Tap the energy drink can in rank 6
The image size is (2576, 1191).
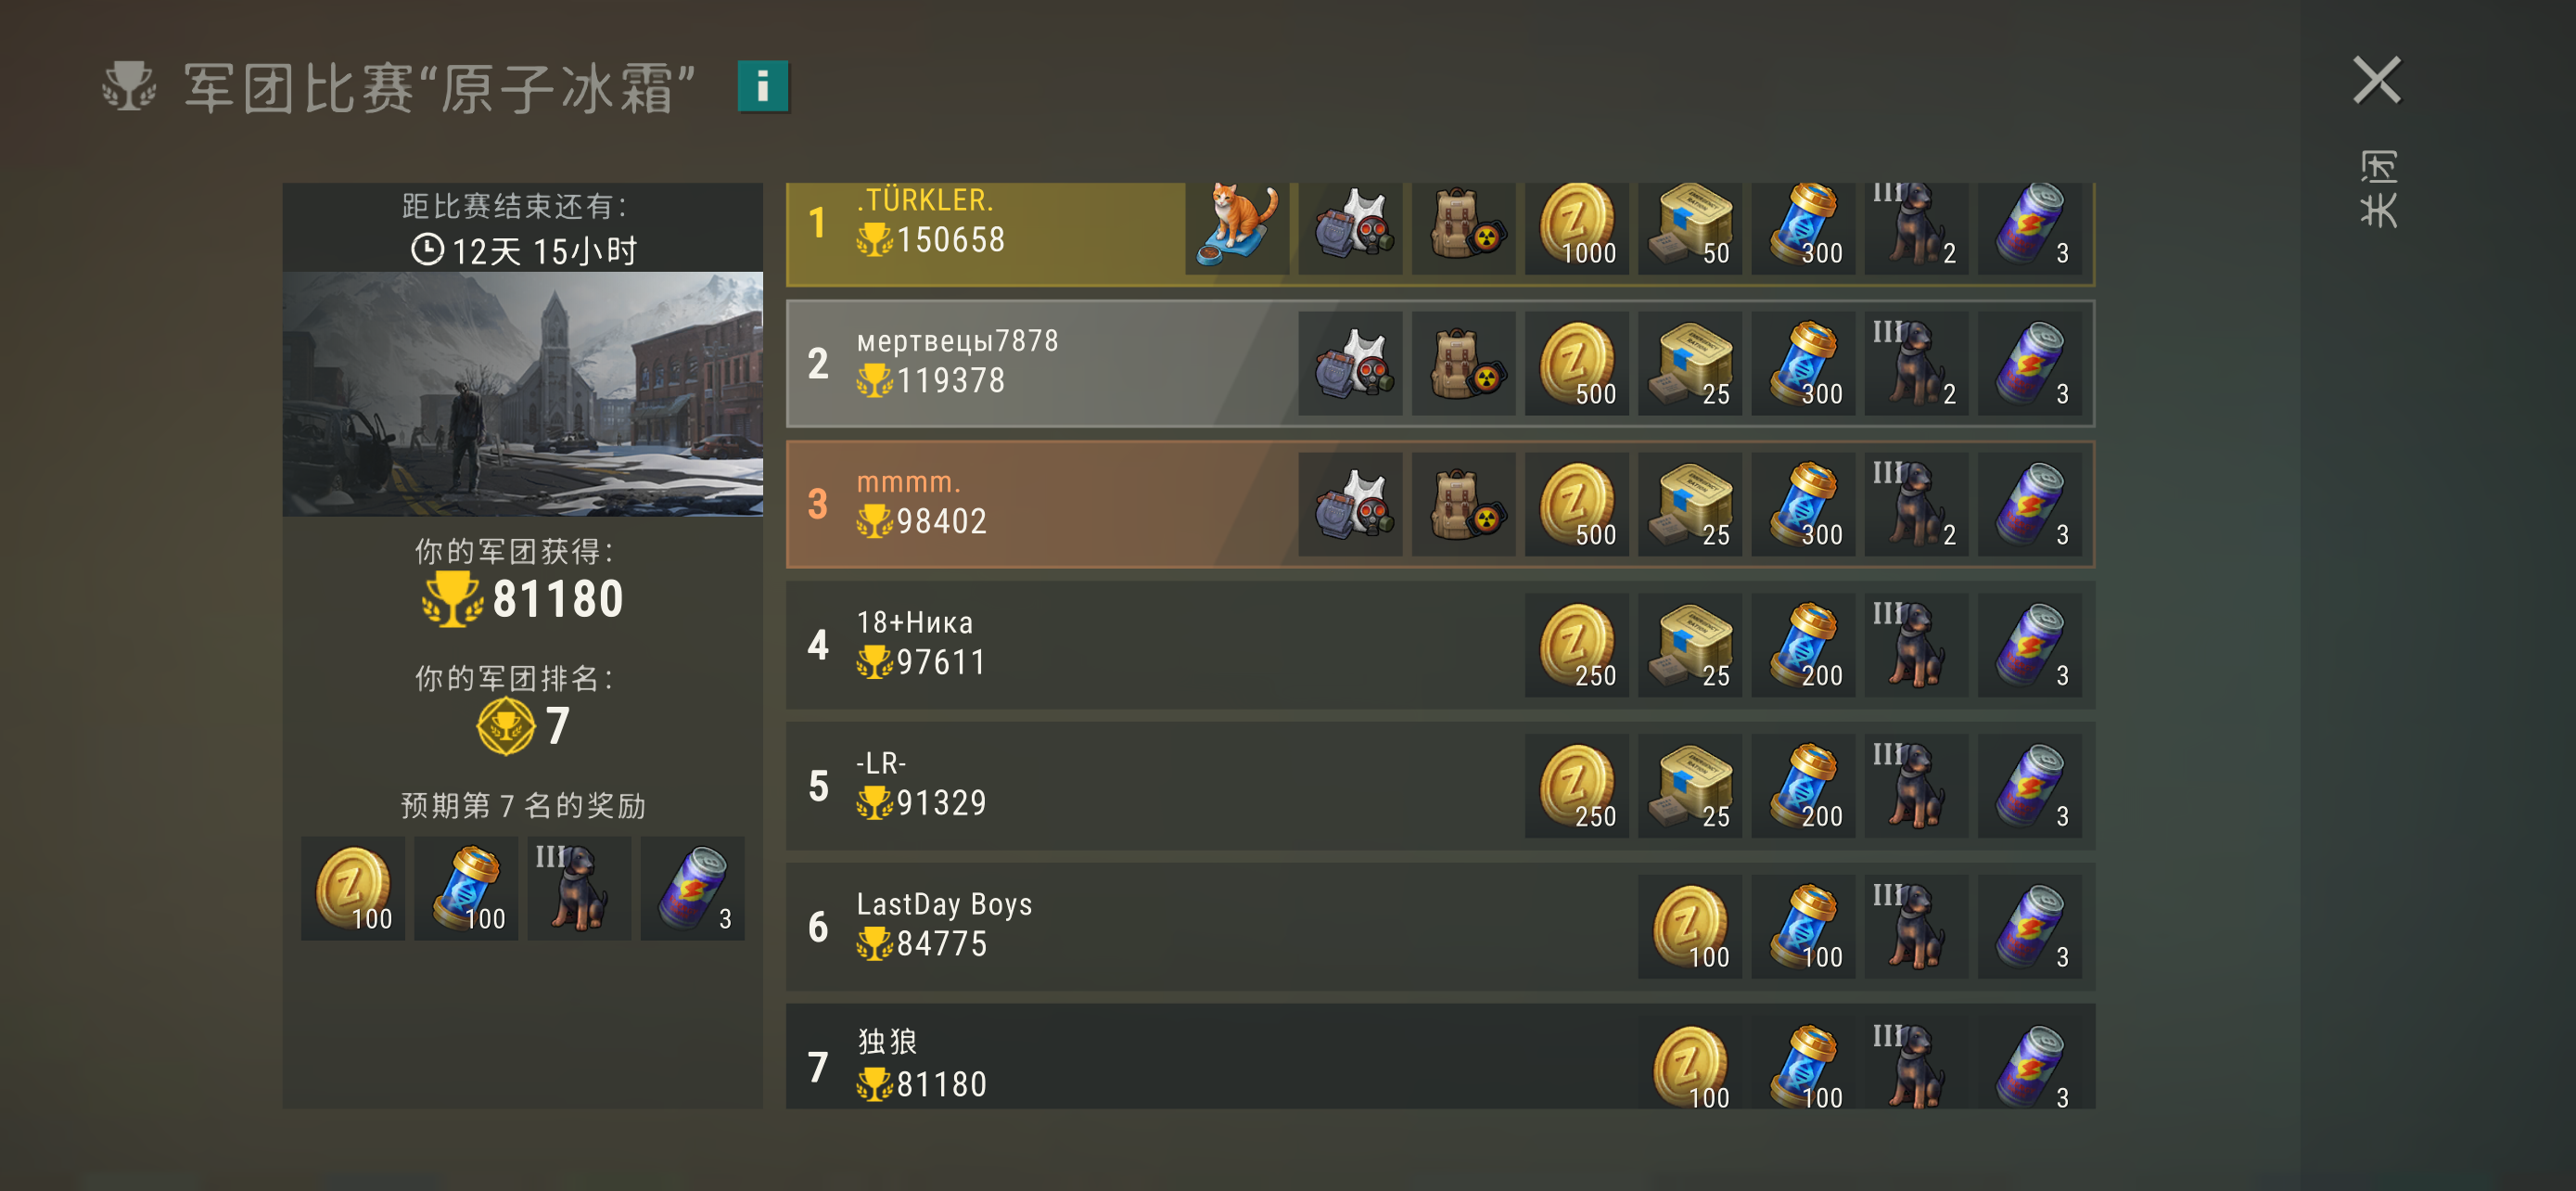(x=2029, y=928)
